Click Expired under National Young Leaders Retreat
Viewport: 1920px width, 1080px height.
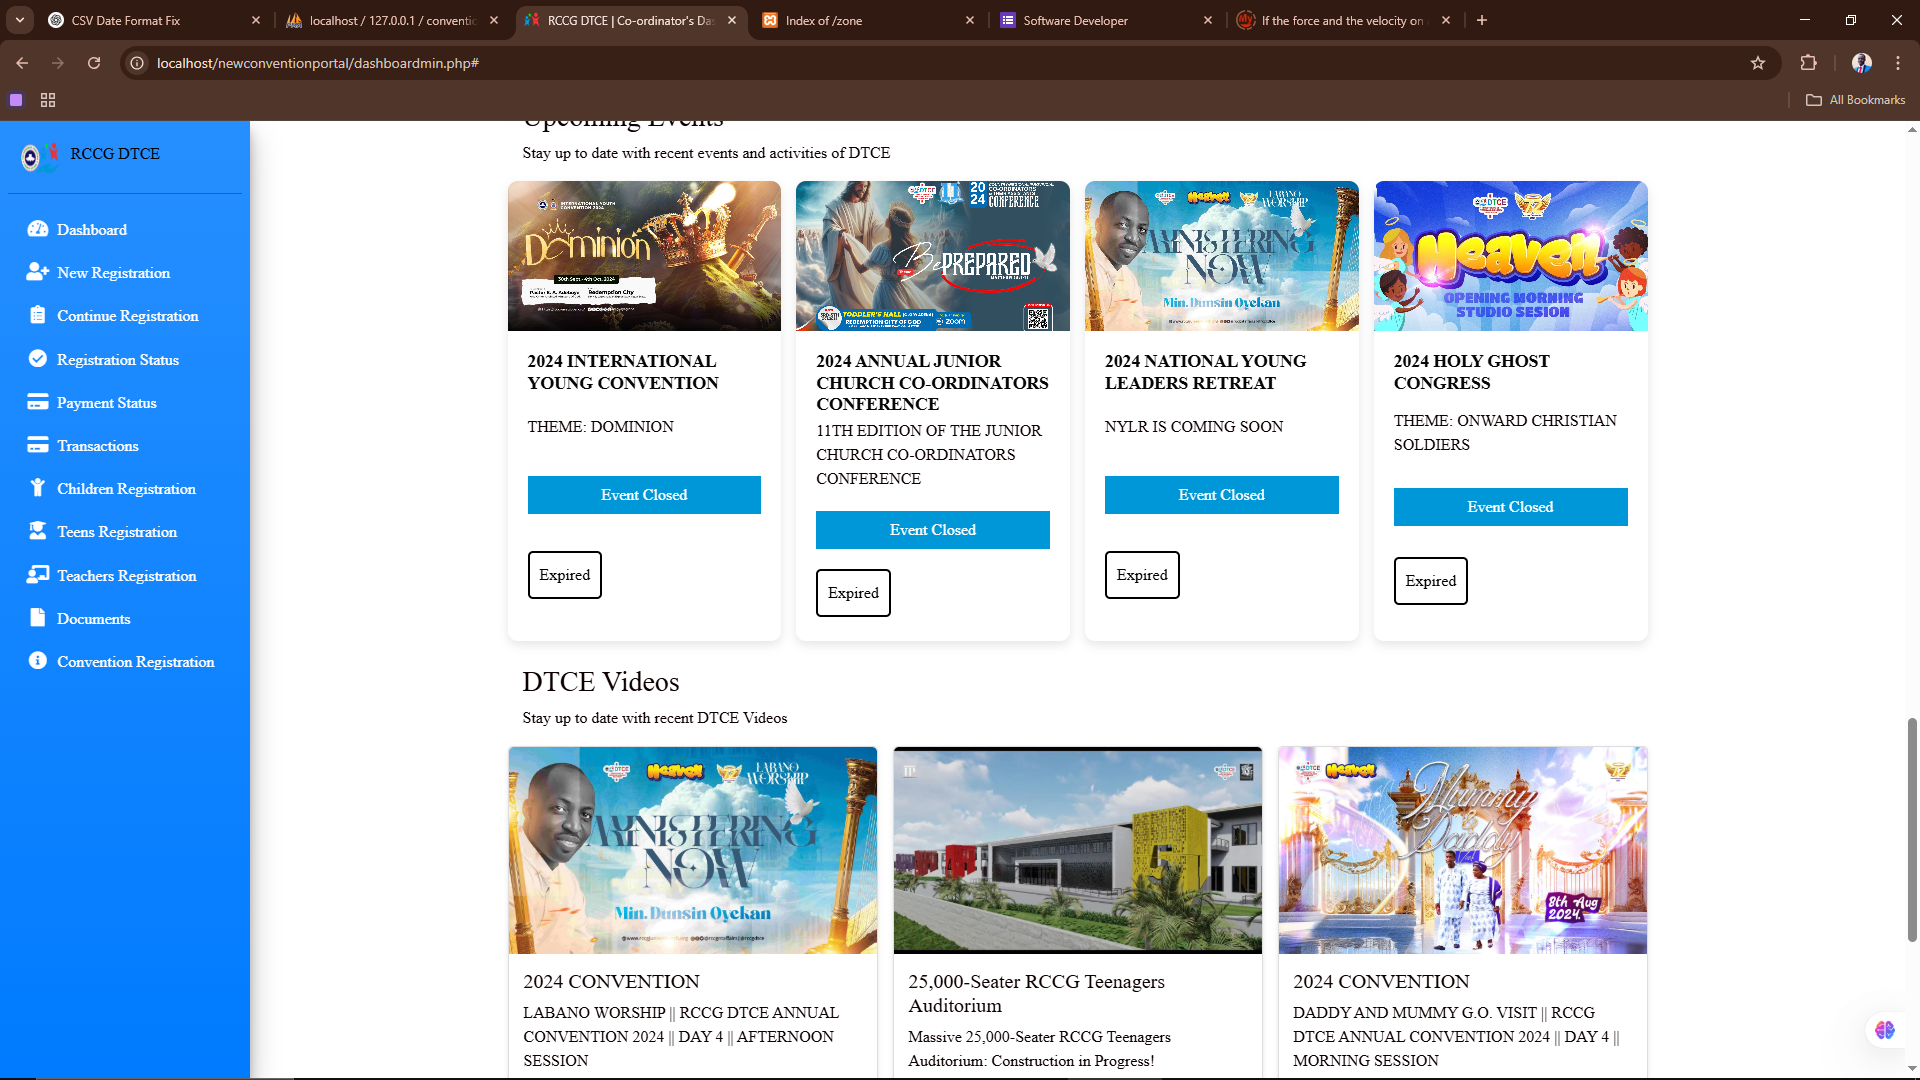(x=1142, y=575)
